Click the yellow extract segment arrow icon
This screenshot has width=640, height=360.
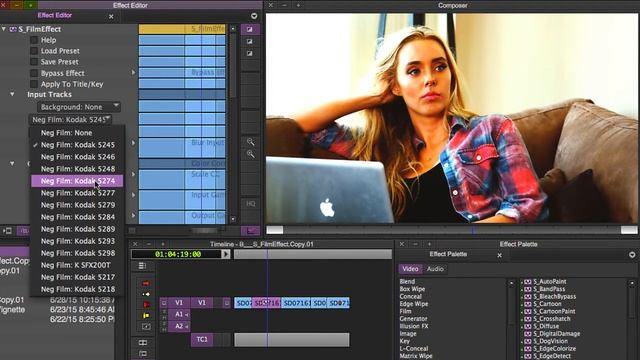146,294
